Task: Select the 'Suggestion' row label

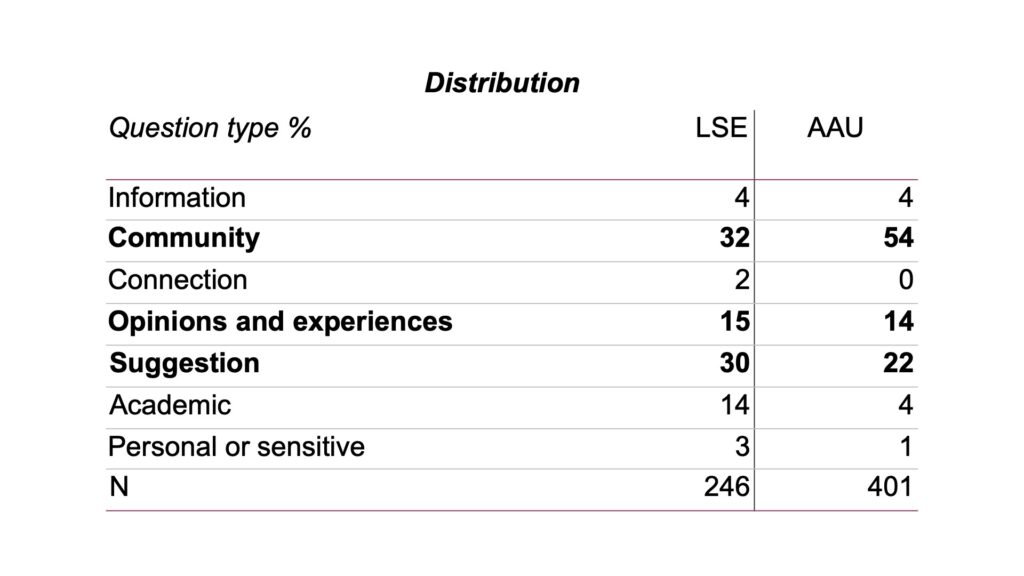Action: 184,363
